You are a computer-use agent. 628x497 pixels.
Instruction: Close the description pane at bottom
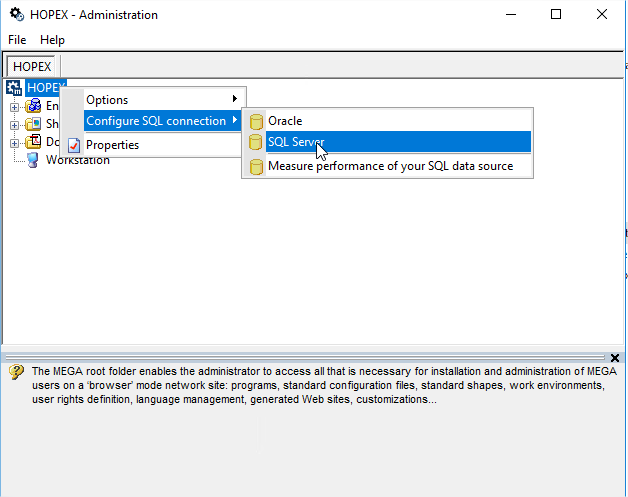pyautogui.click(x=614, y=358)
